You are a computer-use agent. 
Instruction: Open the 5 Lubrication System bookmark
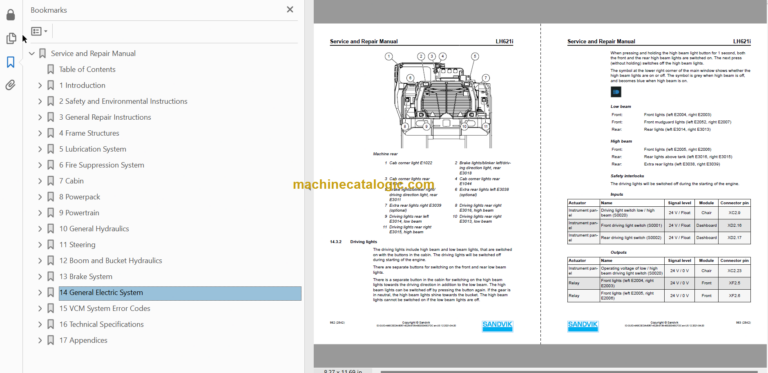93,149
